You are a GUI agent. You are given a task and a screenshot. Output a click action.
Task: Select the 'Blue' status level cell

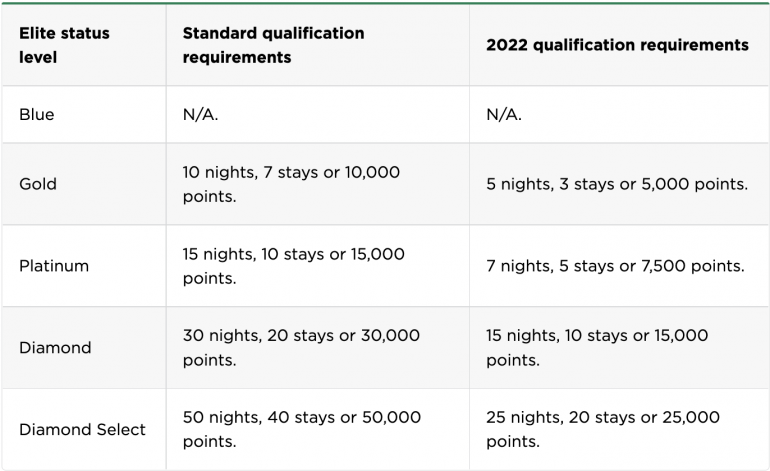(x=37, y=114)
